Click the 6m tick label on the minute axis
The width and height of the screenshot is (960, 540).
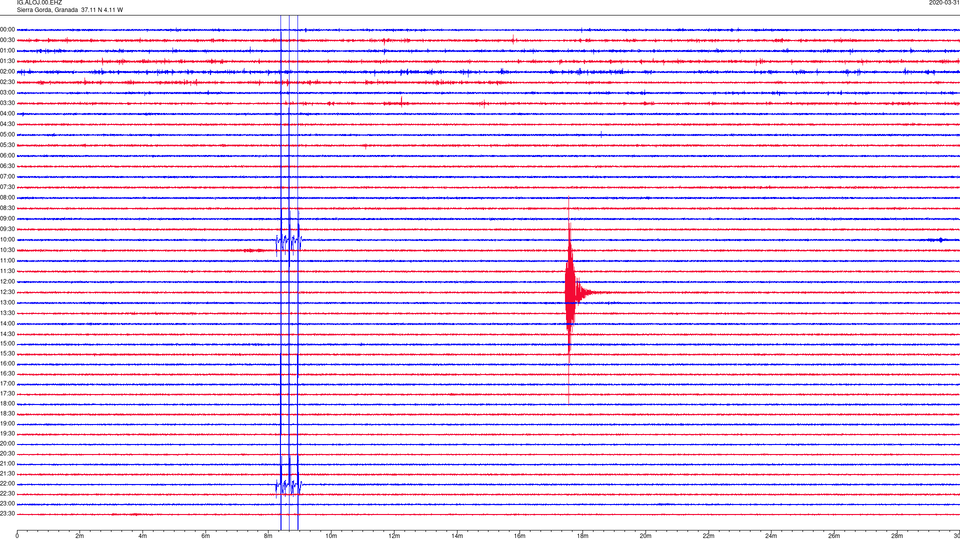pyautogui.click(x=205, y=536)
